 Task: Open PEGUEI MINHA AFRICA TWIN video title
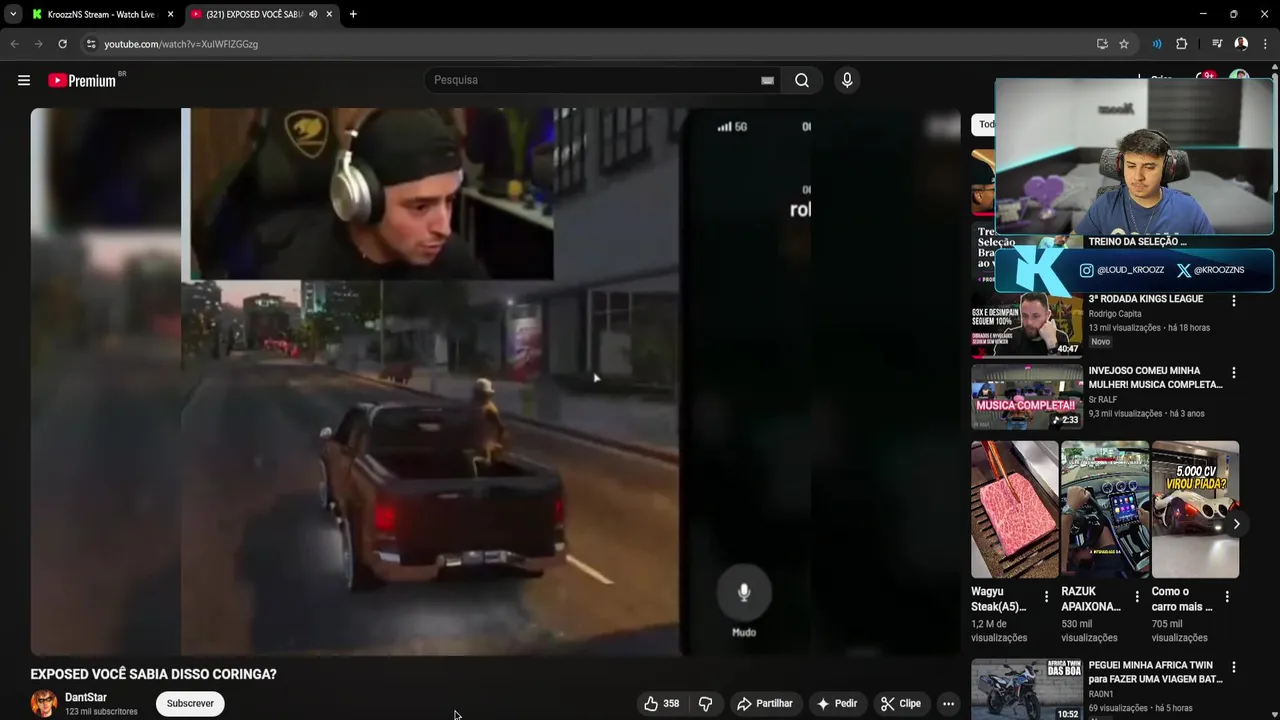pos(1156,672)
